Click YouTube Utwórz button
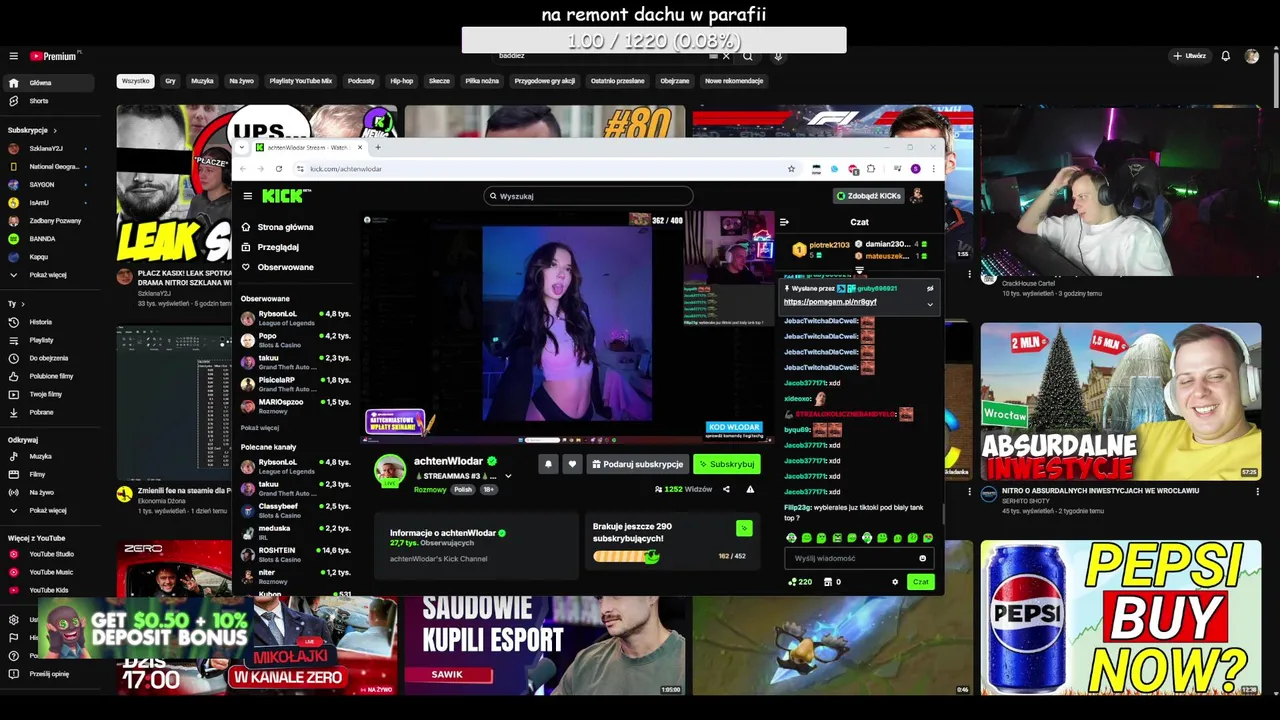The image size is (1280, 720). tap(1190, 56)
